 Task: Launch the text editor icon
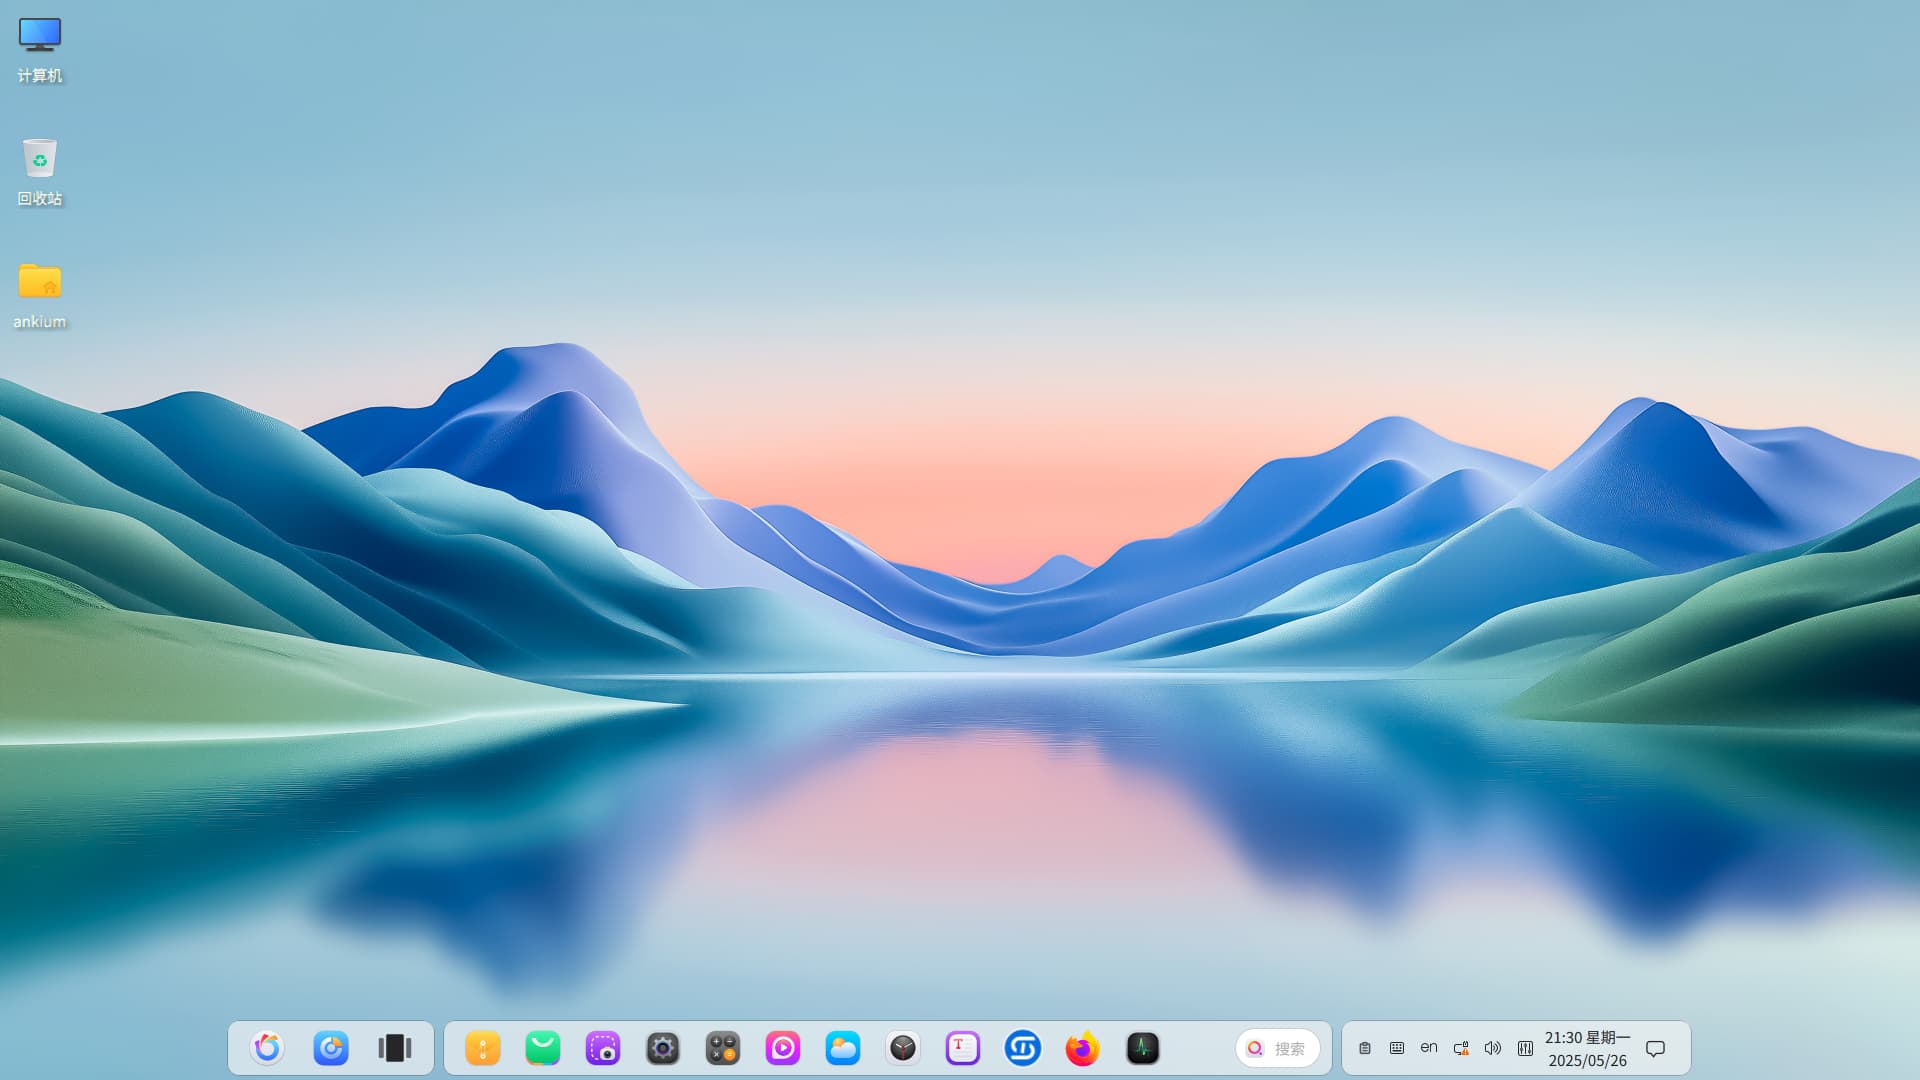(963, 1048)
